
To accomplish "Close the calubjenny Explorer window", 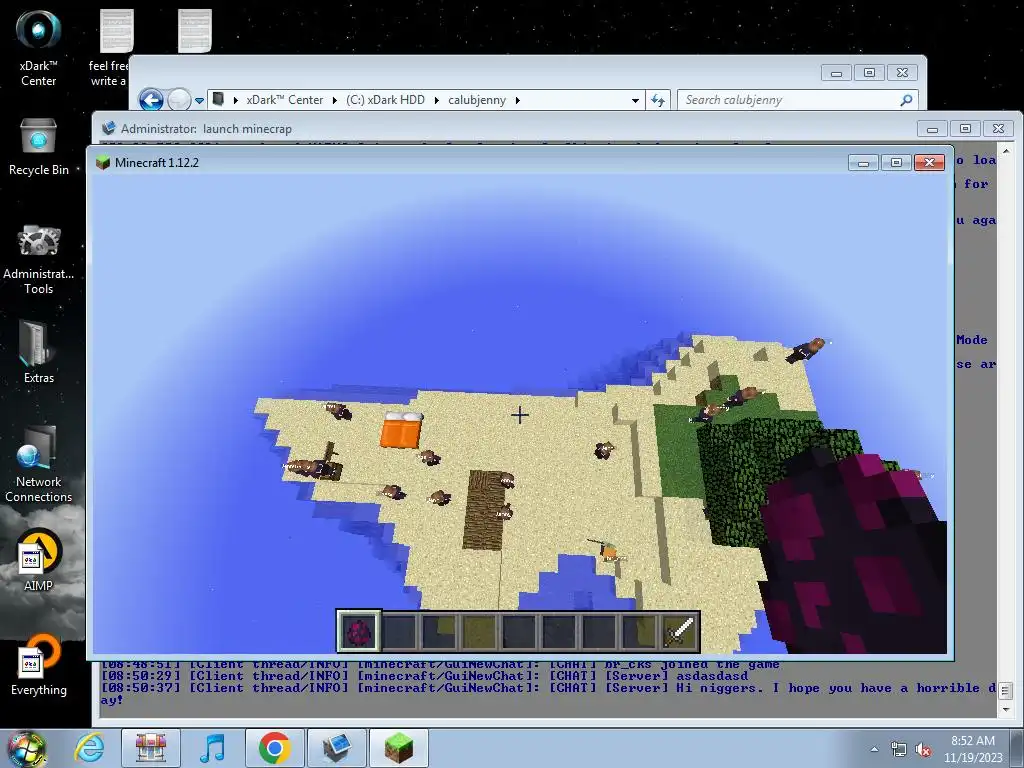I will tap(902, 72).
